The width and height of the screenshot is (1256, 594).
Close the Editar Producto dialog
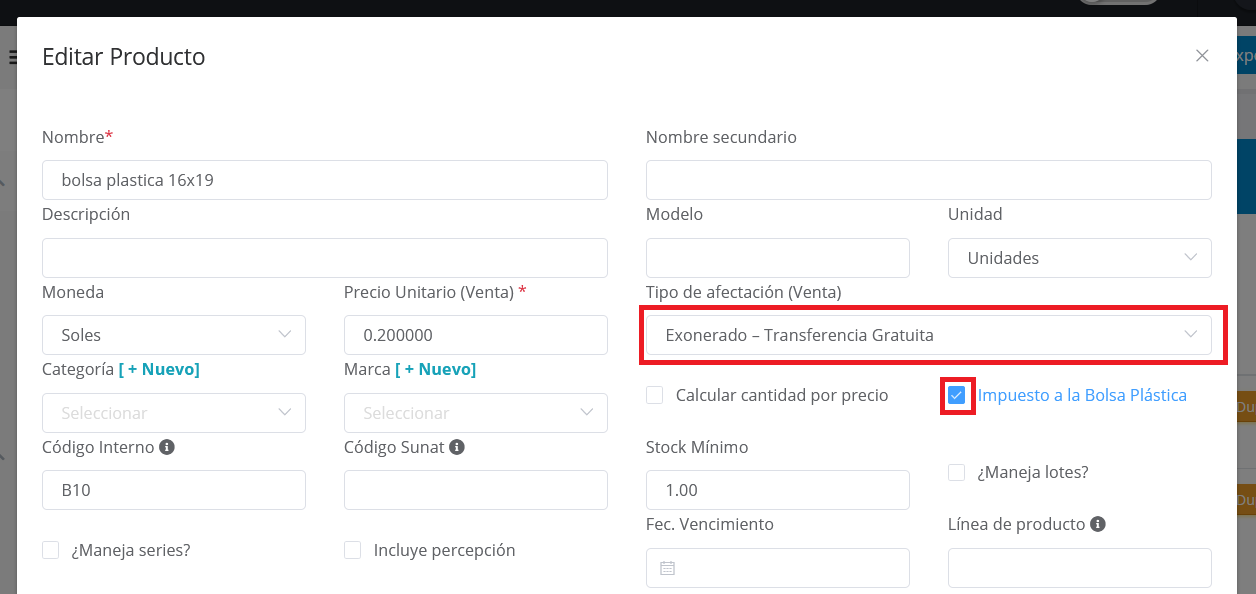pos(1202,56)
